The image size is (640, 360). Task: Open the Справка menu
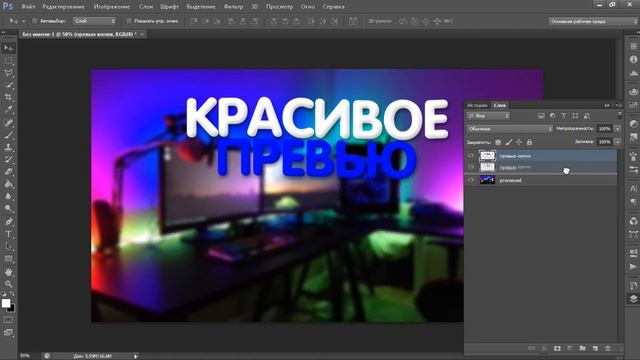(333, 7)
